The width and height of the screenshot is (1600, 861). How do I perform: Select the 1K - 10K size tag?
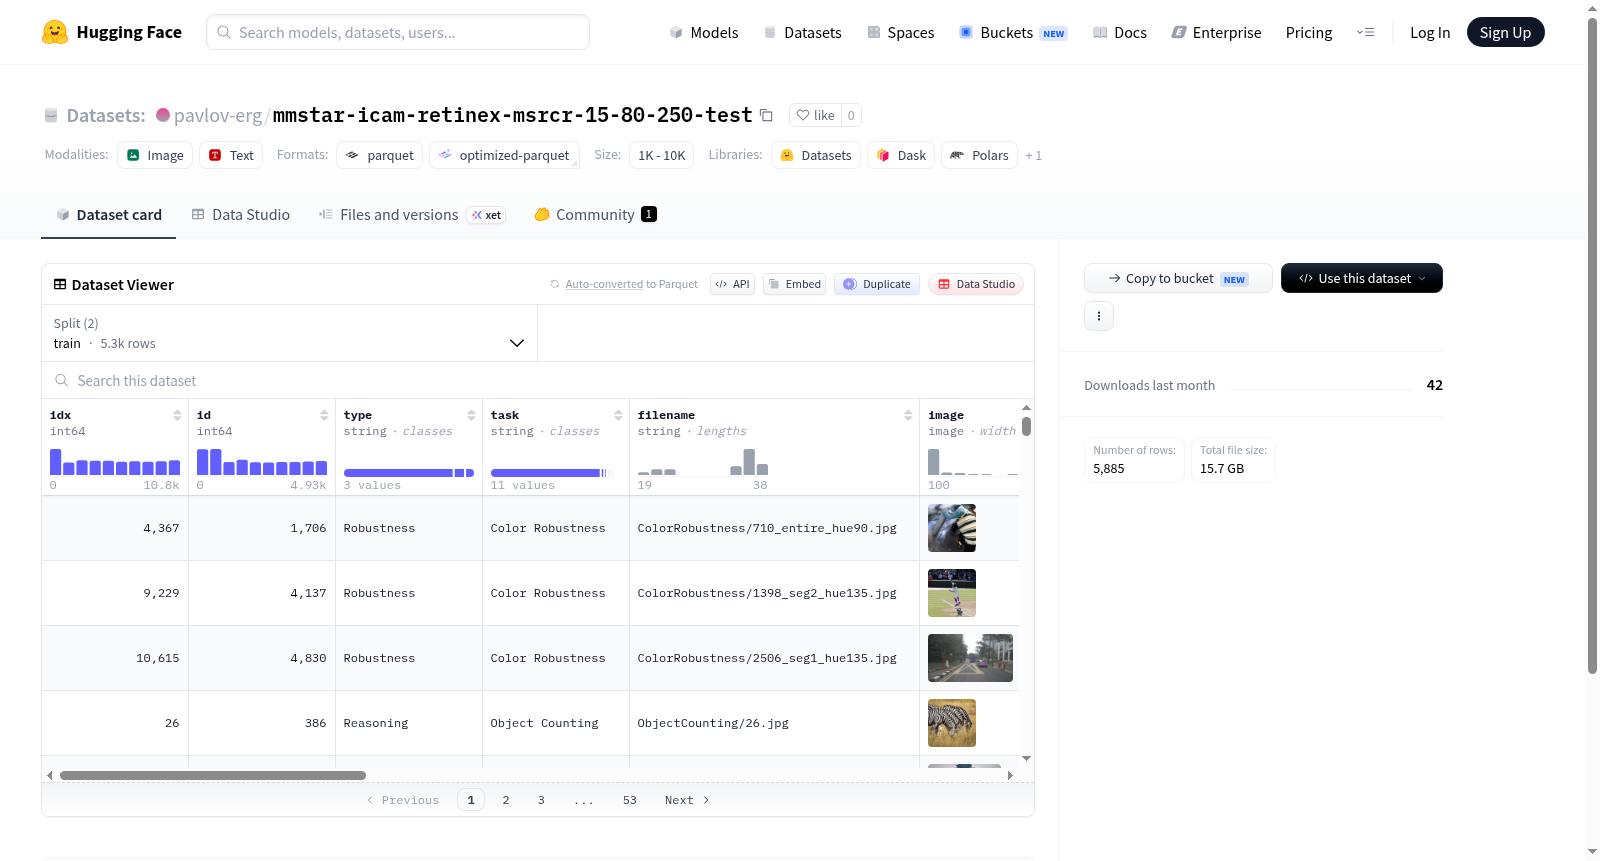[x=661, y=155]
